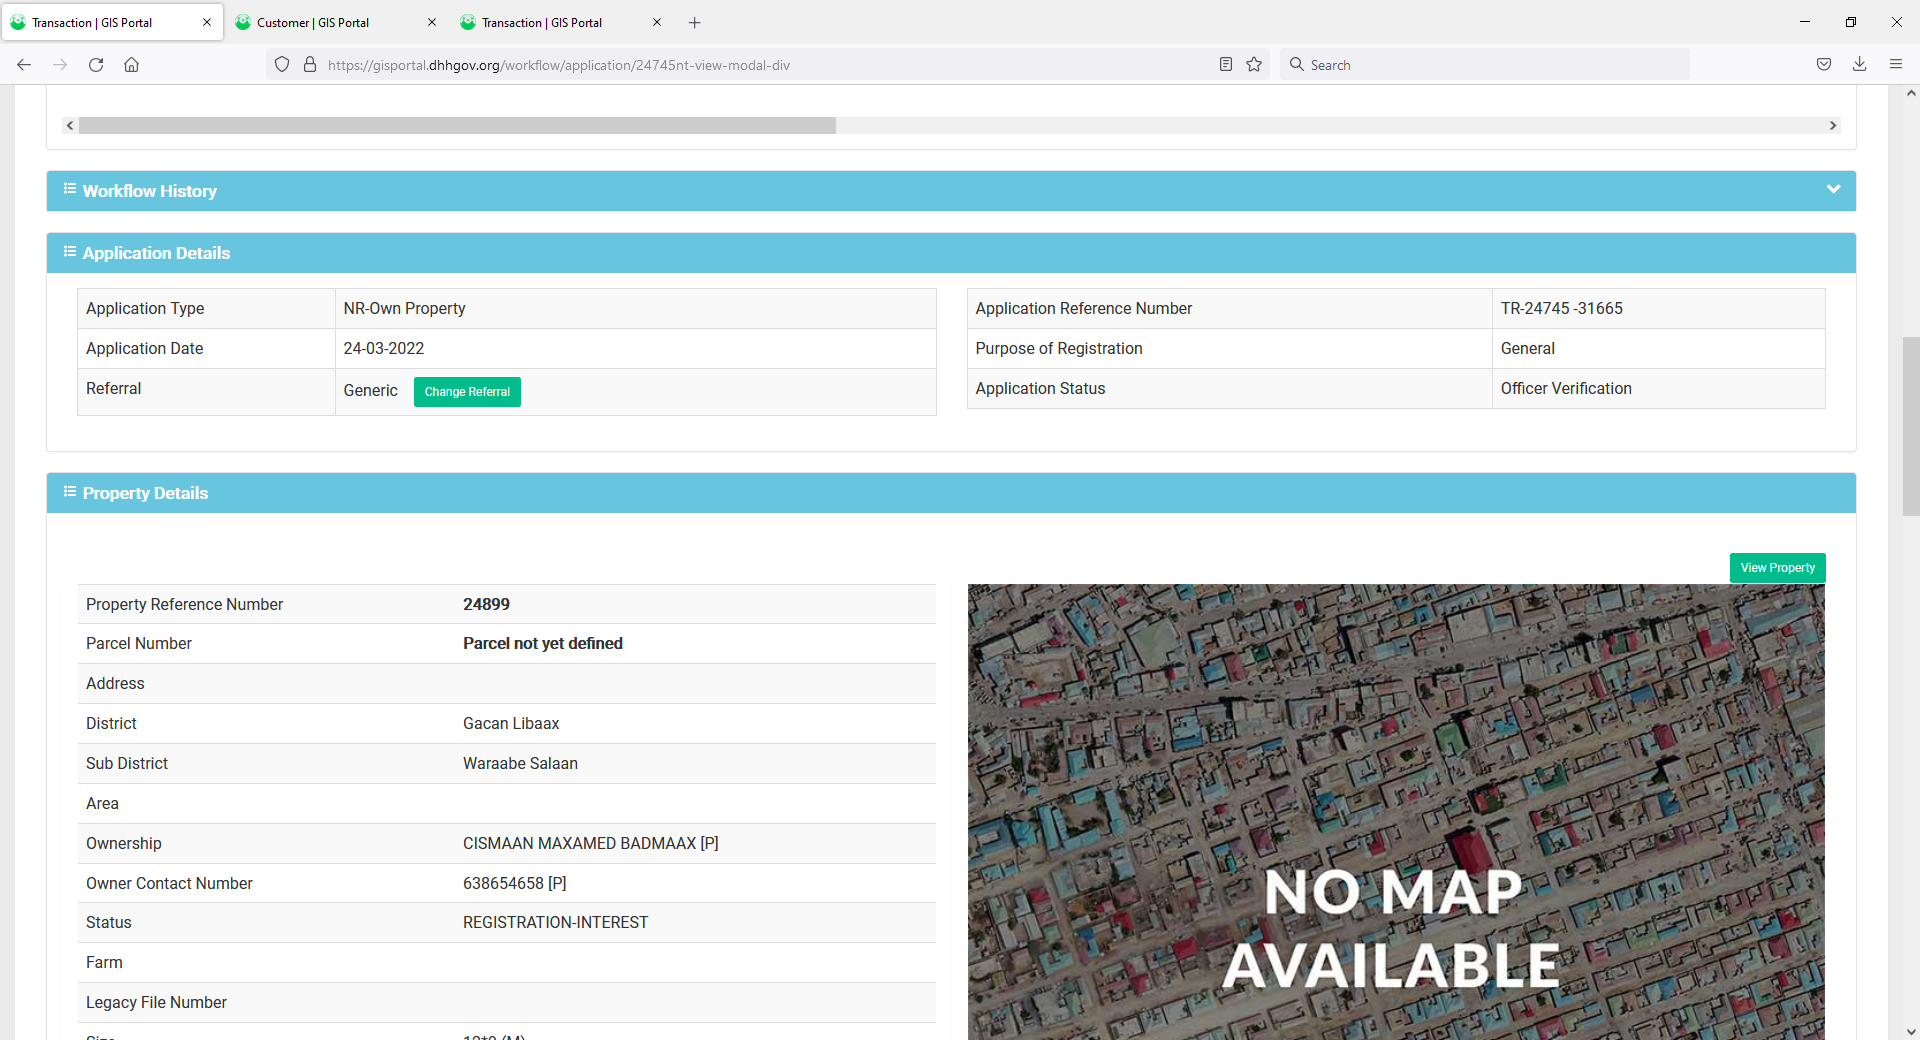Click reference number TR-24745 -31665

[x=1561, y=308]
